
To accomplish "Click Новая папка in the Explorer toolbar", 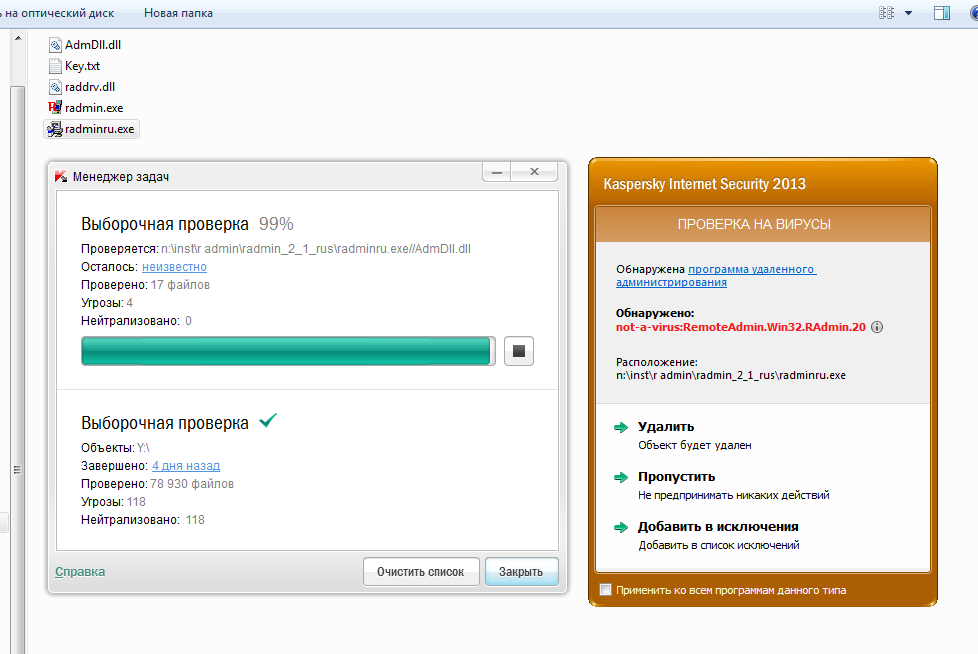I will [178, 13].
